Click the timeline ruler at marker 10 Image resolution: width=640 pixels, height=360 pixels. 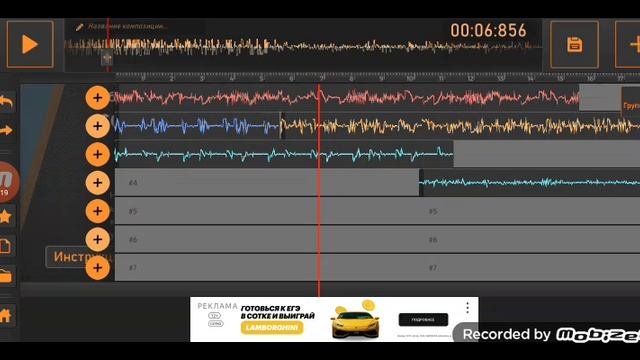(x=410, y=78)
